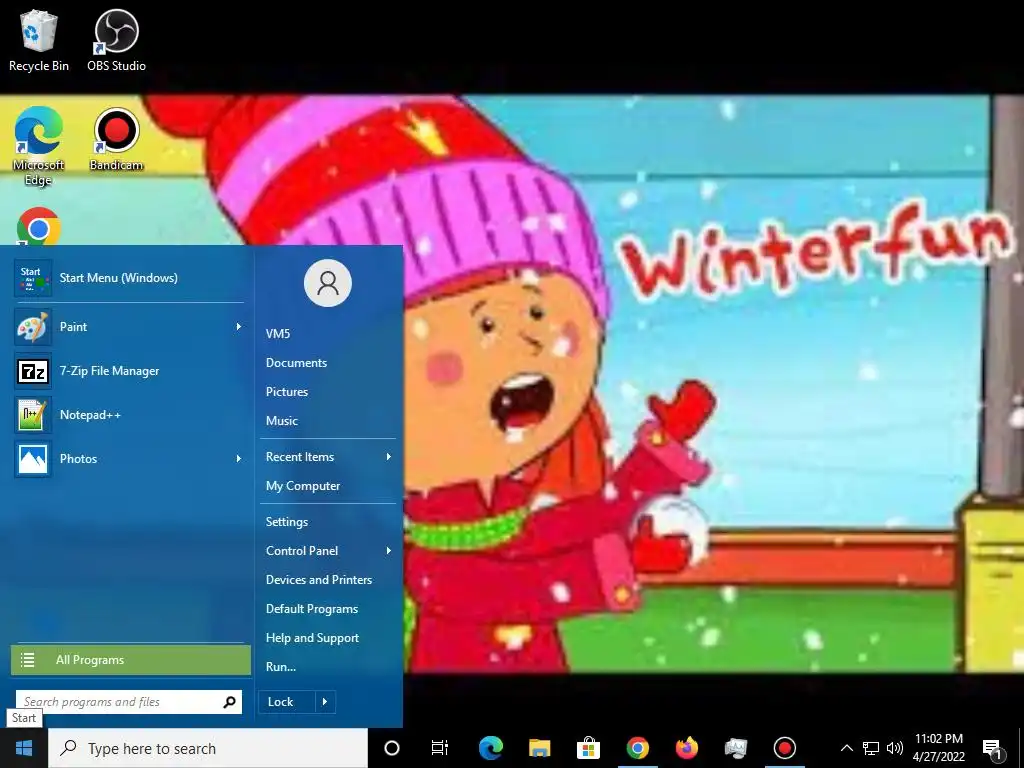Click the taskbar Type here to search box

(x=208, y=748)
